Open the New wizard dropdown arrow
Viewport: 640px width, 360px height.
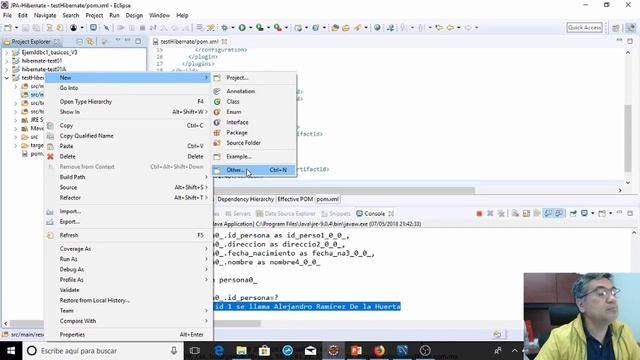tap(16, 28)
